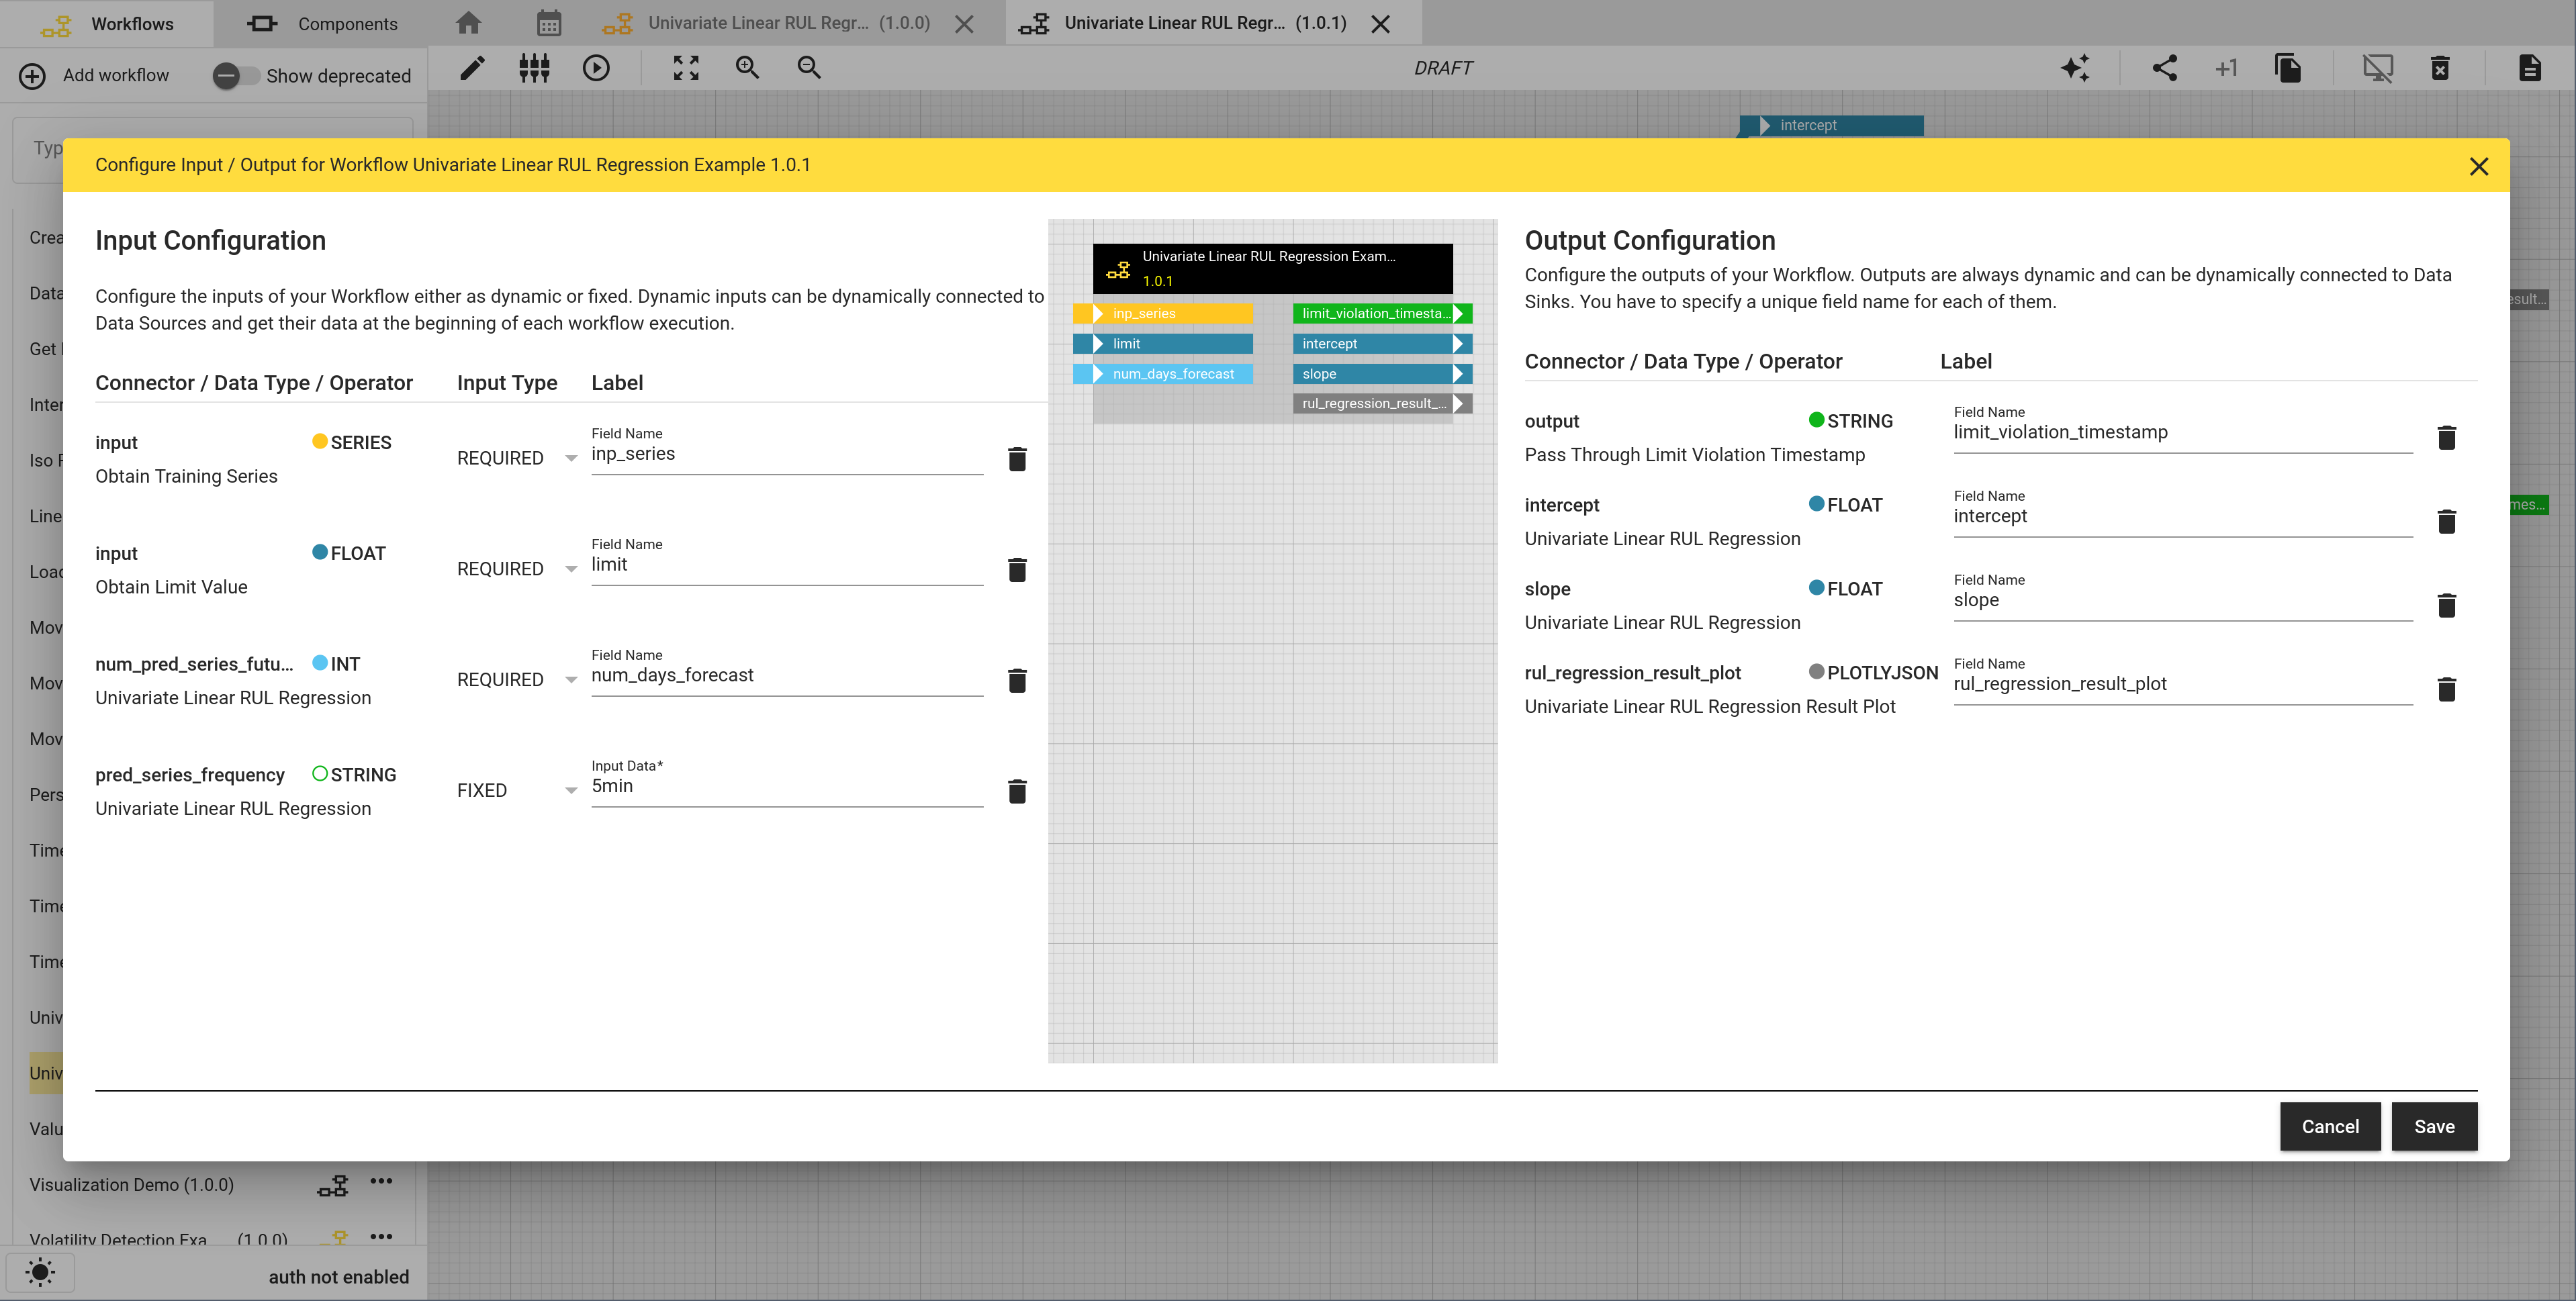Delete the limit_violation_timestamp output row
The image size is (2576, 1301).
tap(2447, 437)
